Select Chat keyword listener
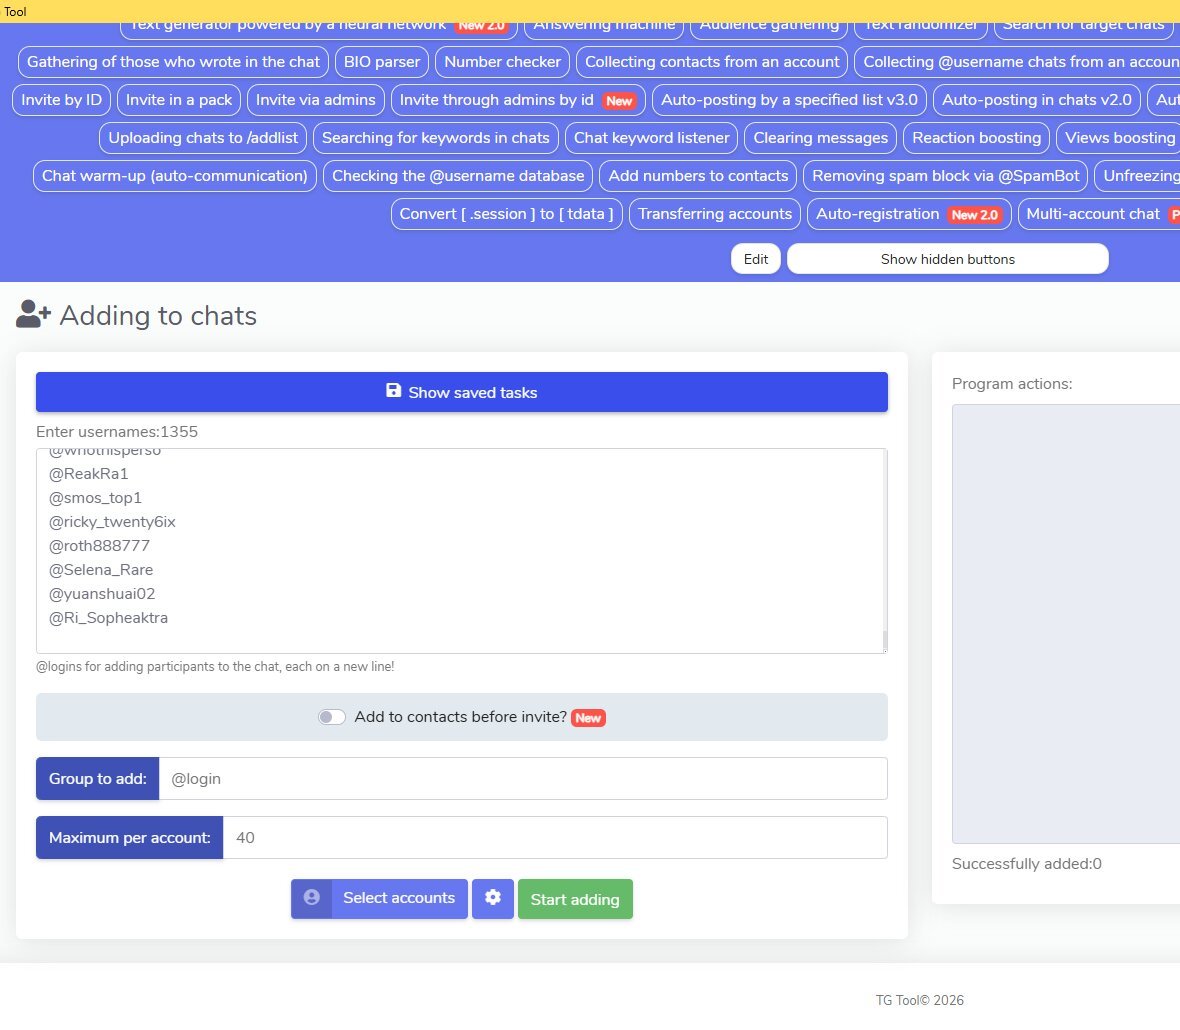 651,138
